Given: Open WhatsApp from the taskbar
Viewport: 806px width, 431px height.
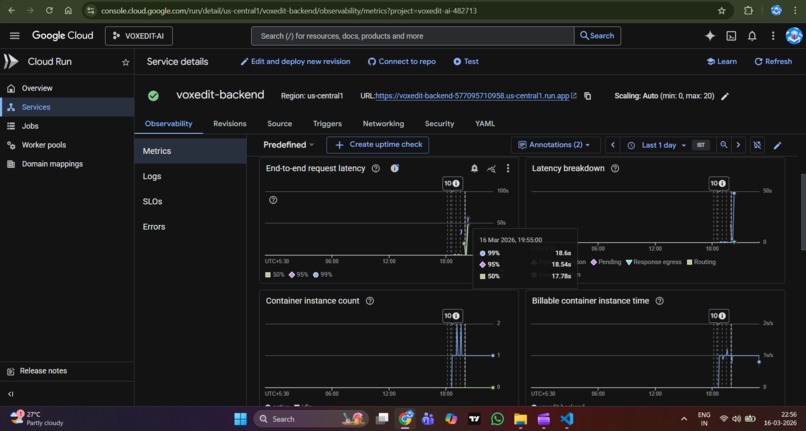Looking at the screenshot, I should point(497,419).
